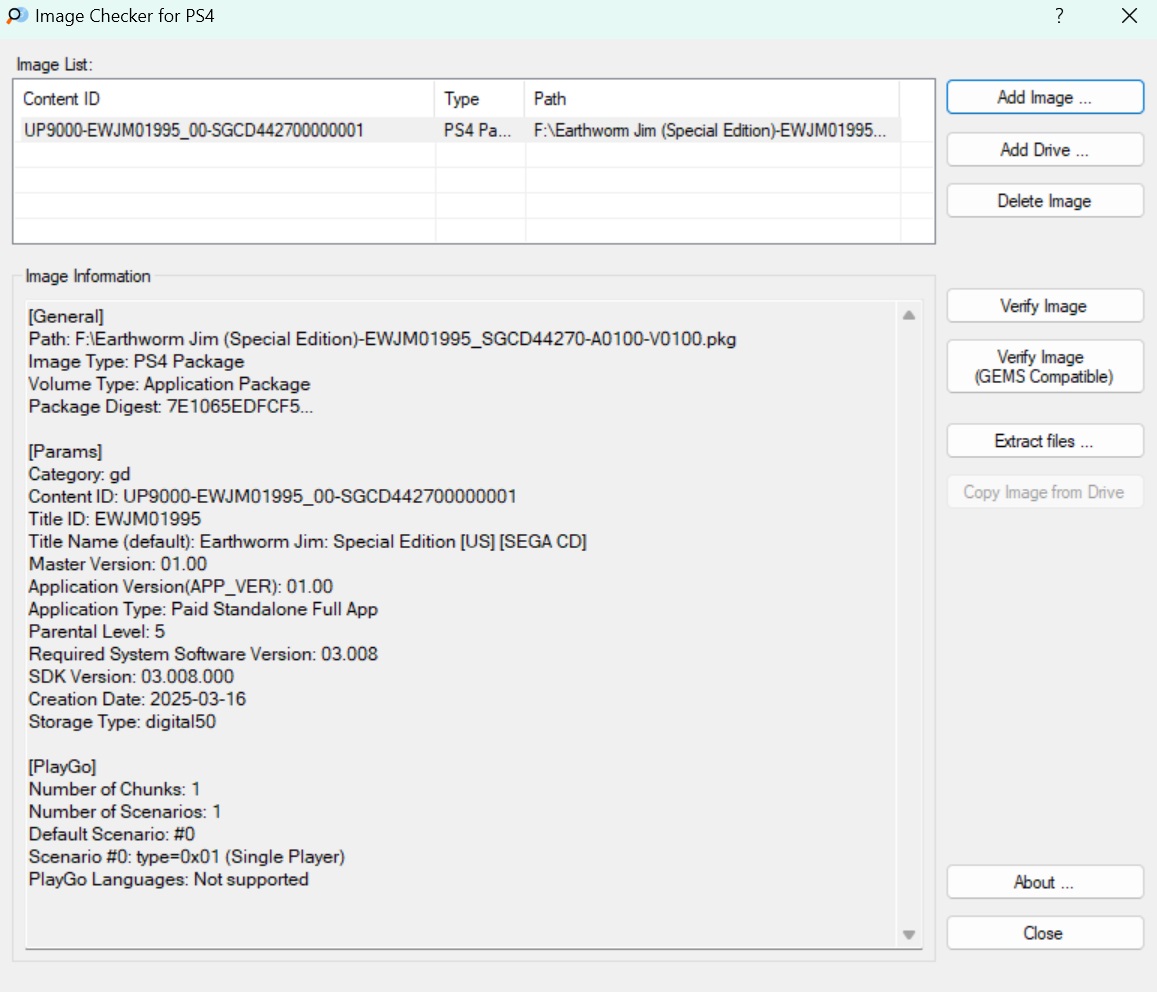Select the UP9000-EWJM01995 content ID row
This screenshot has height=992, width=1157.
tap(194, 130)
